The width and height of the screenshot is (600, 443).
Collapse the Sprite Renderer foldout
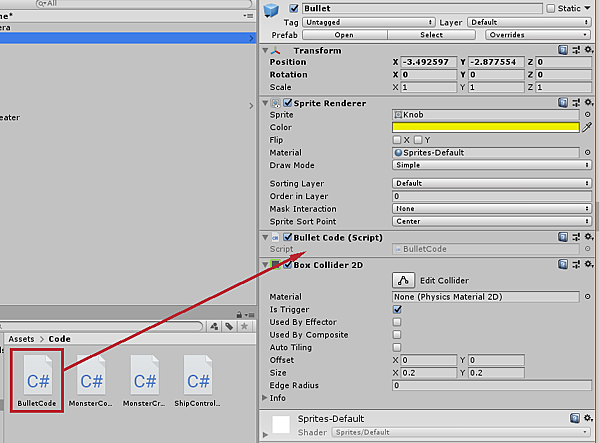(x=265, y=103)
